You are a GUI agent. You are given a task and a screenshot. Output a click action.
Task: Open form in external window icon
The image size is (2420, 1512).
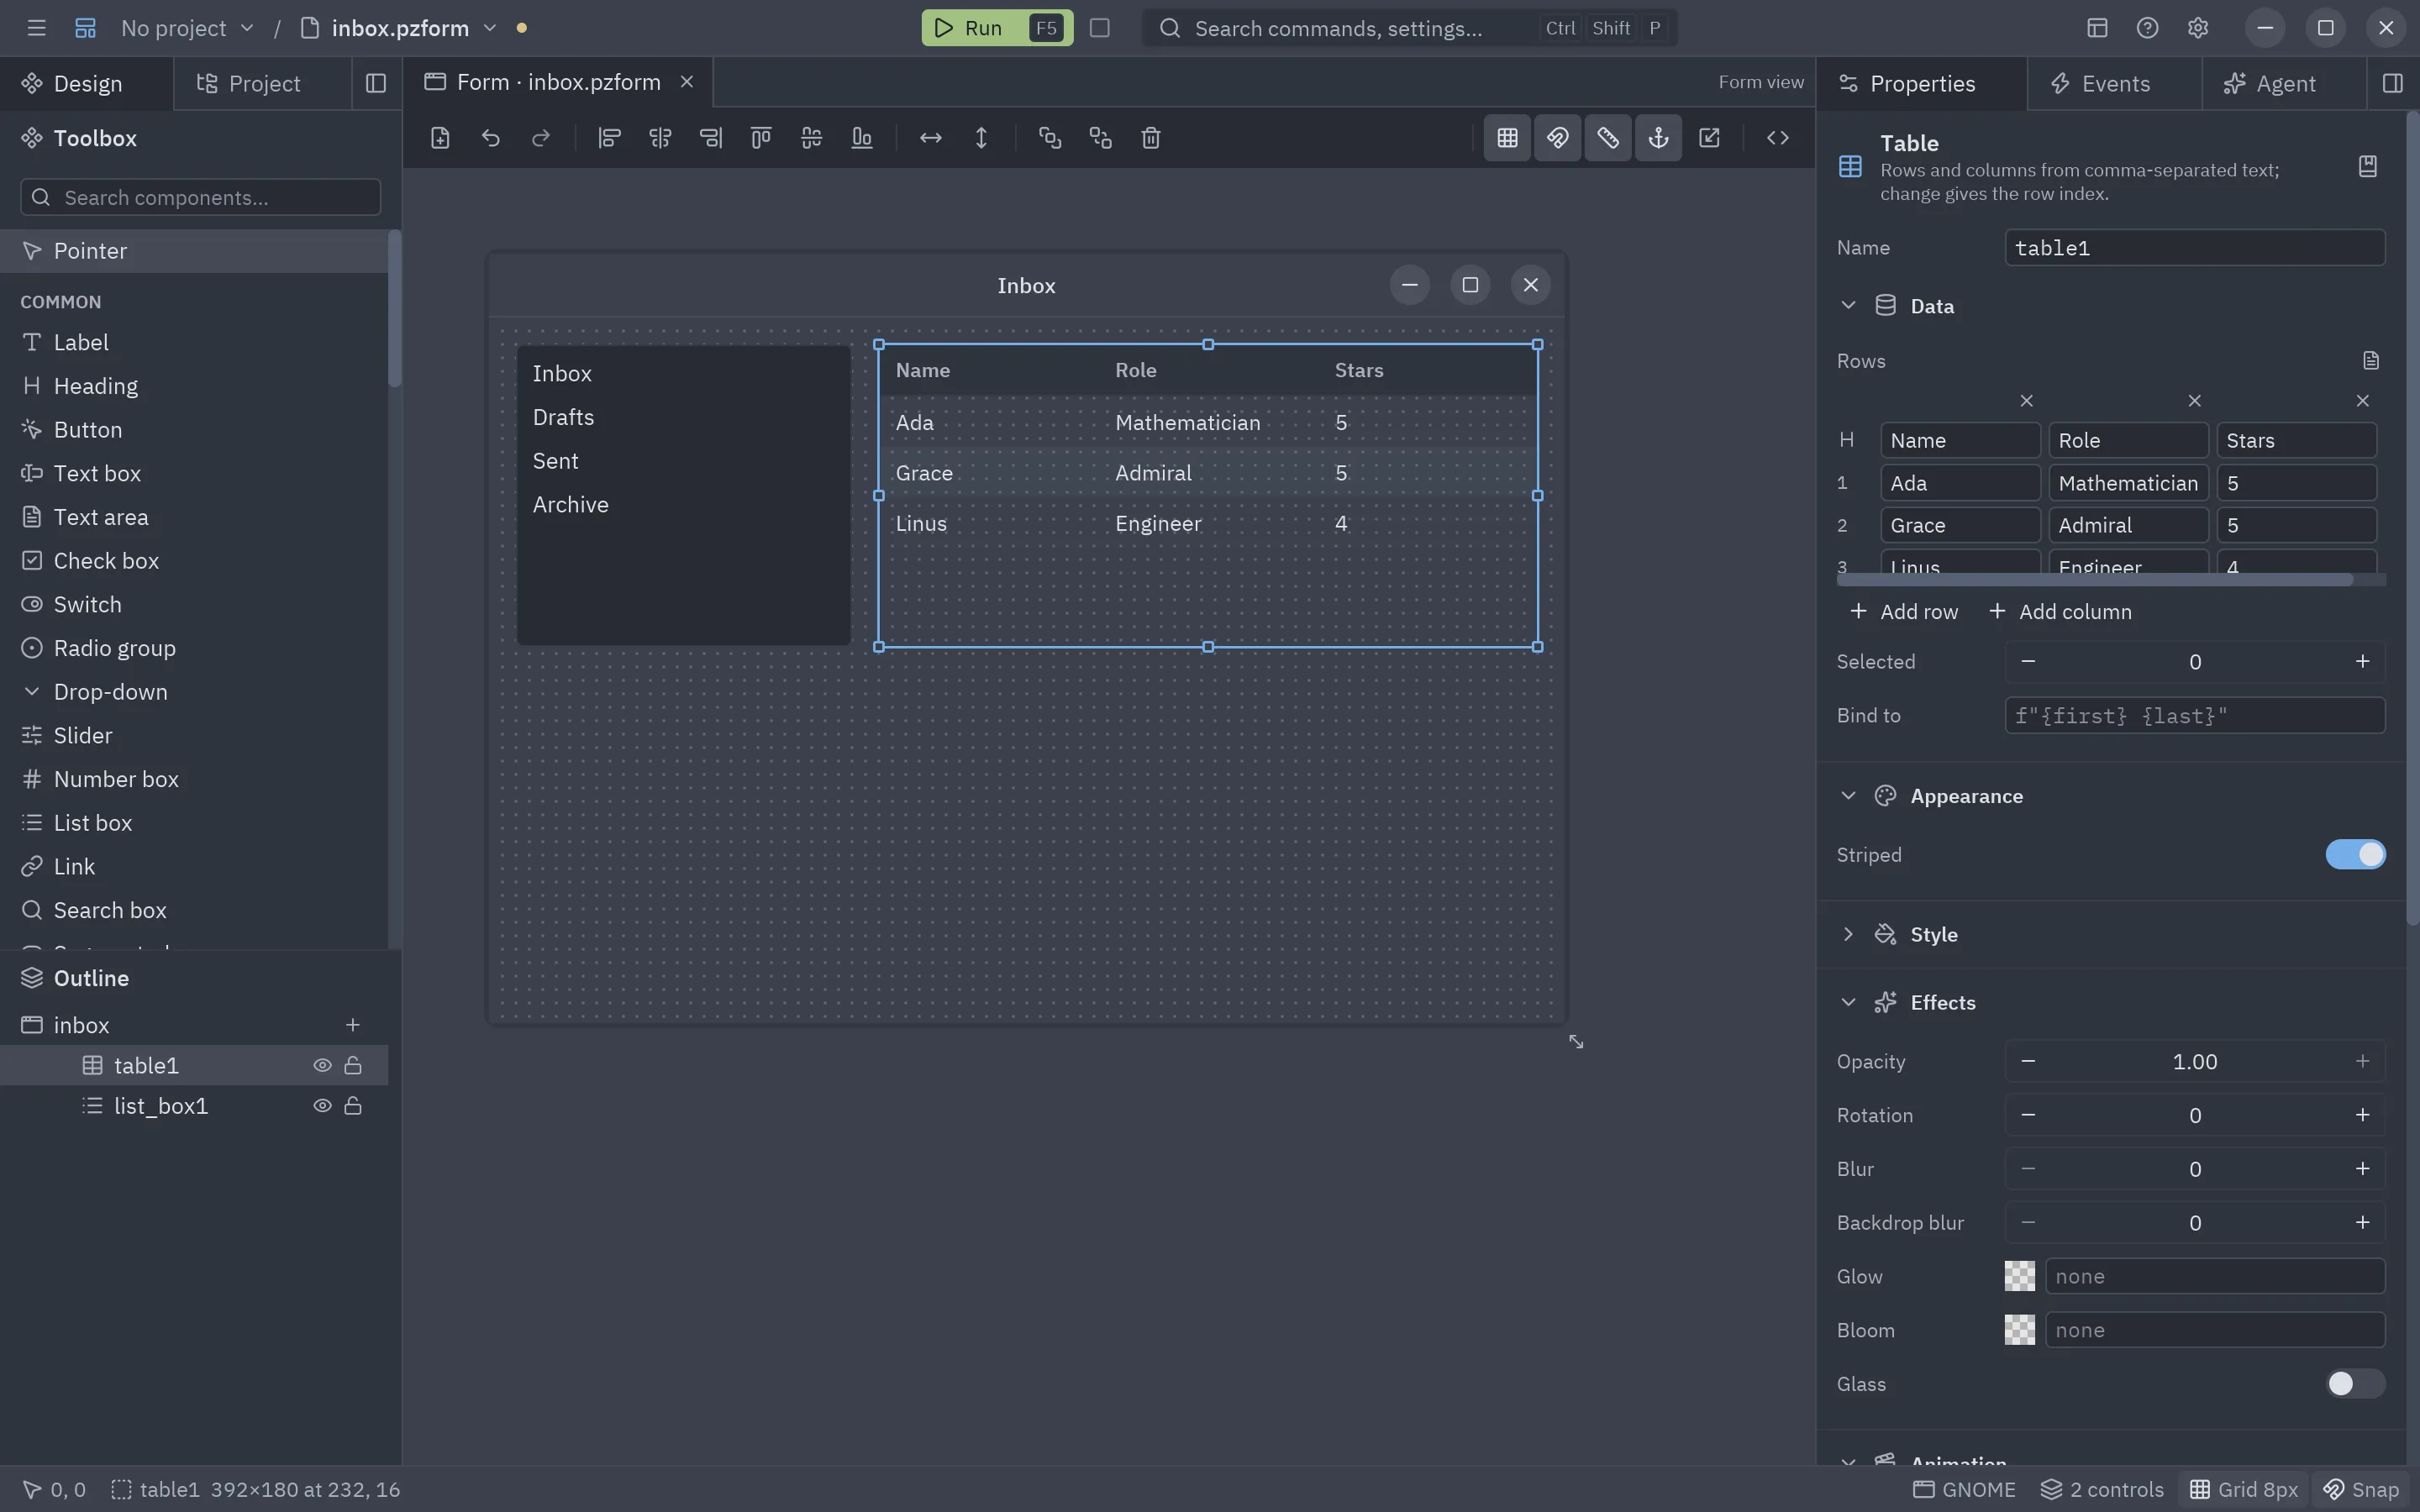[1709, 138]
